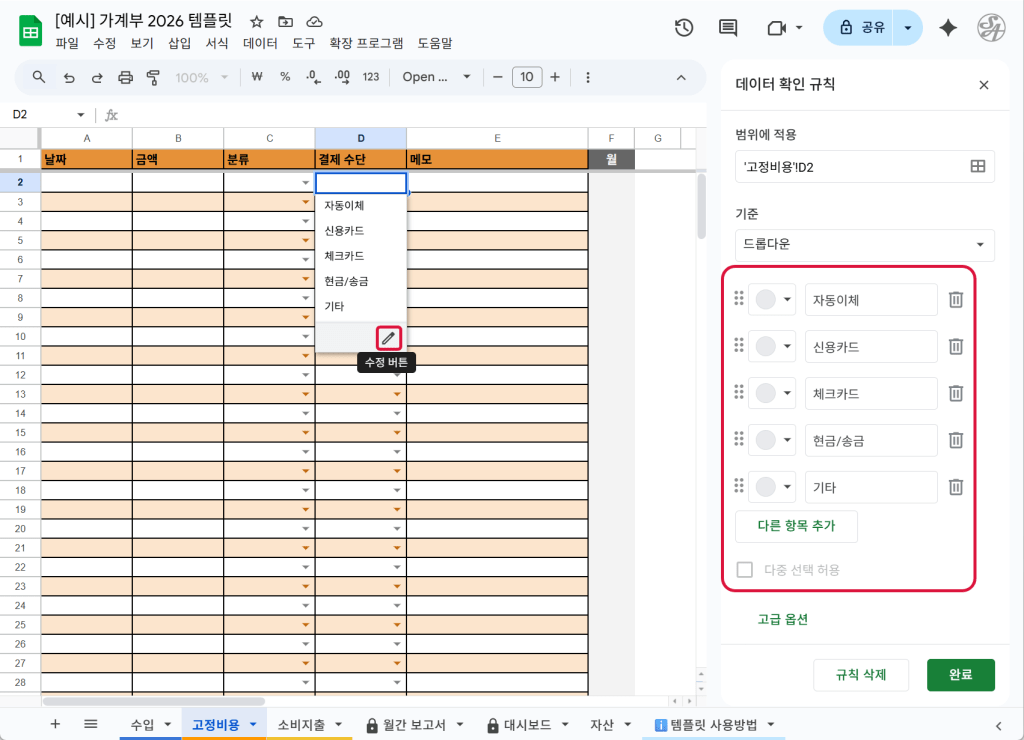This screenshot has height=740, width=1024.
Task: Open the 기준 드롭다운 criteria selector
Action: point(864,245)
